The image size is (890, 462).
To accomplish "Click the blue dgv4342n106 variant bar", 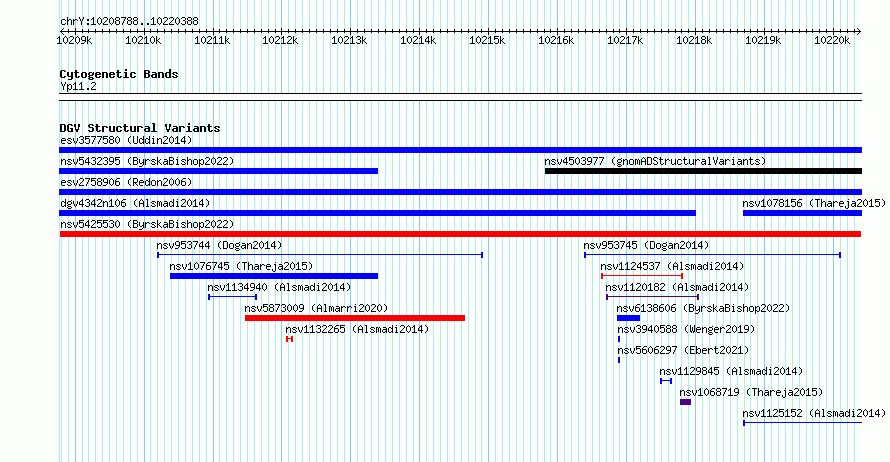I will coord(377,213).
